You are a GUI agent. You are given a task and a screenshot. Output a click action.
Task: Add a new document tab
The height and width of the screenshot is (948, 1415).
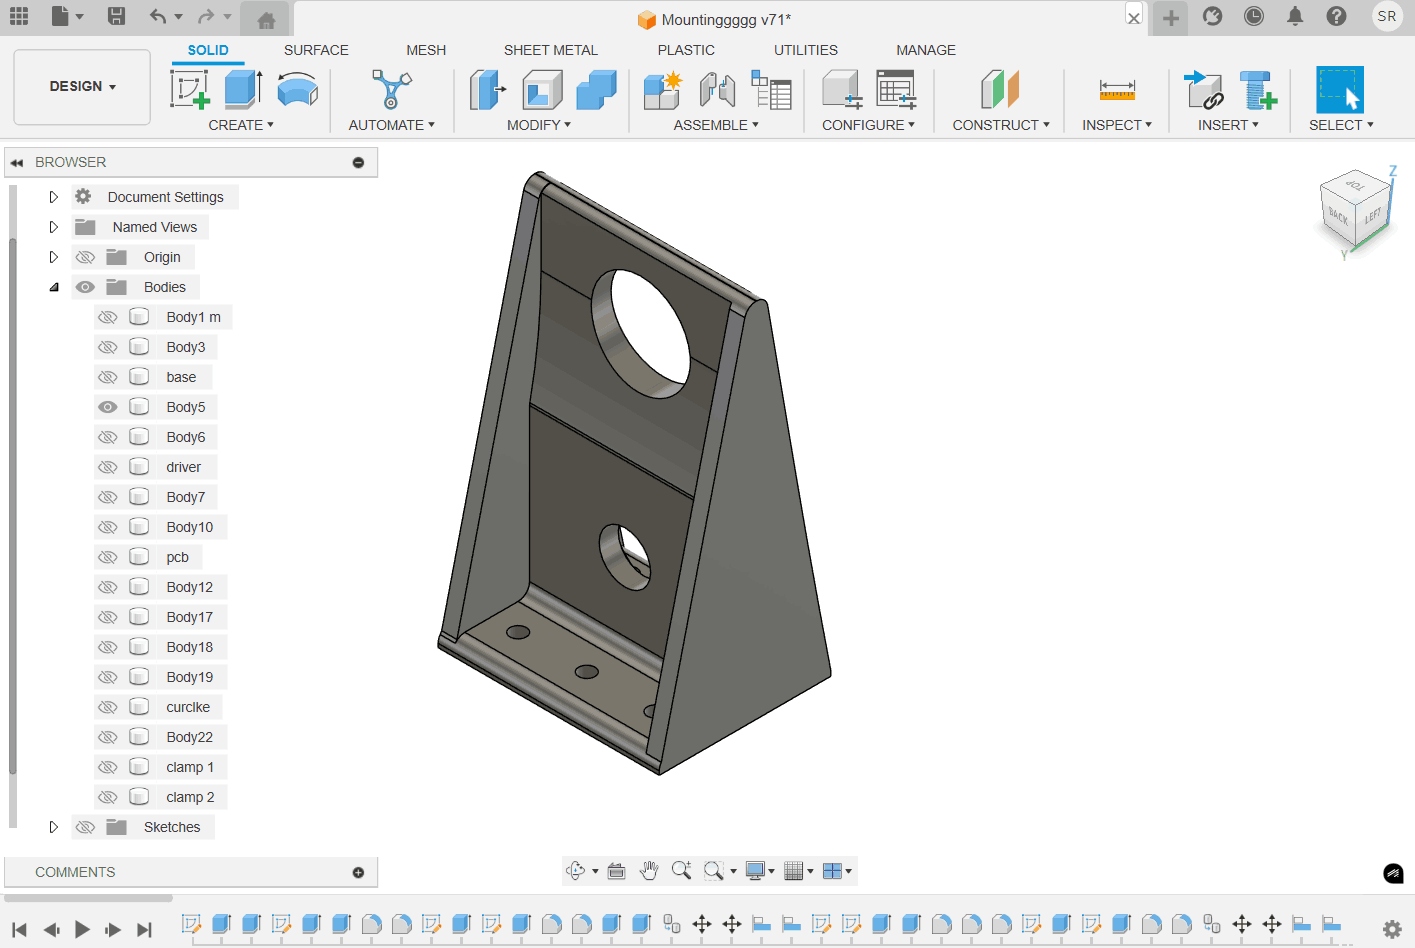click(x=1171, y=18)
